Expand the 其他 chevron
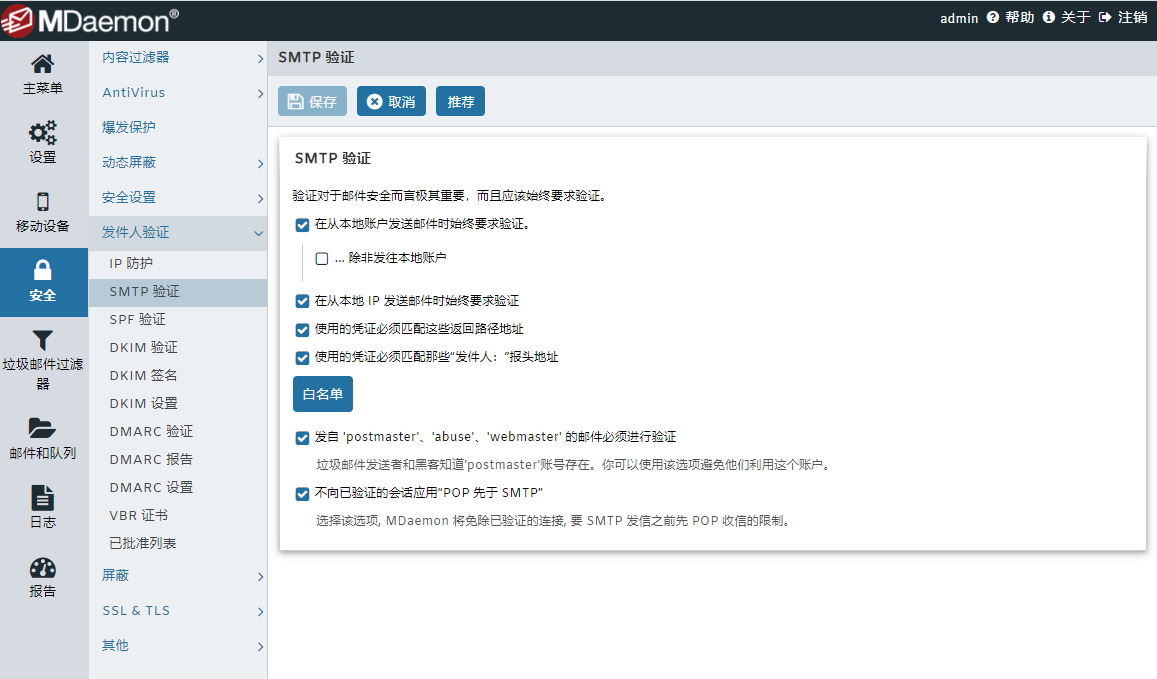Screen dimensions: 1157x679 coord(260,647)
